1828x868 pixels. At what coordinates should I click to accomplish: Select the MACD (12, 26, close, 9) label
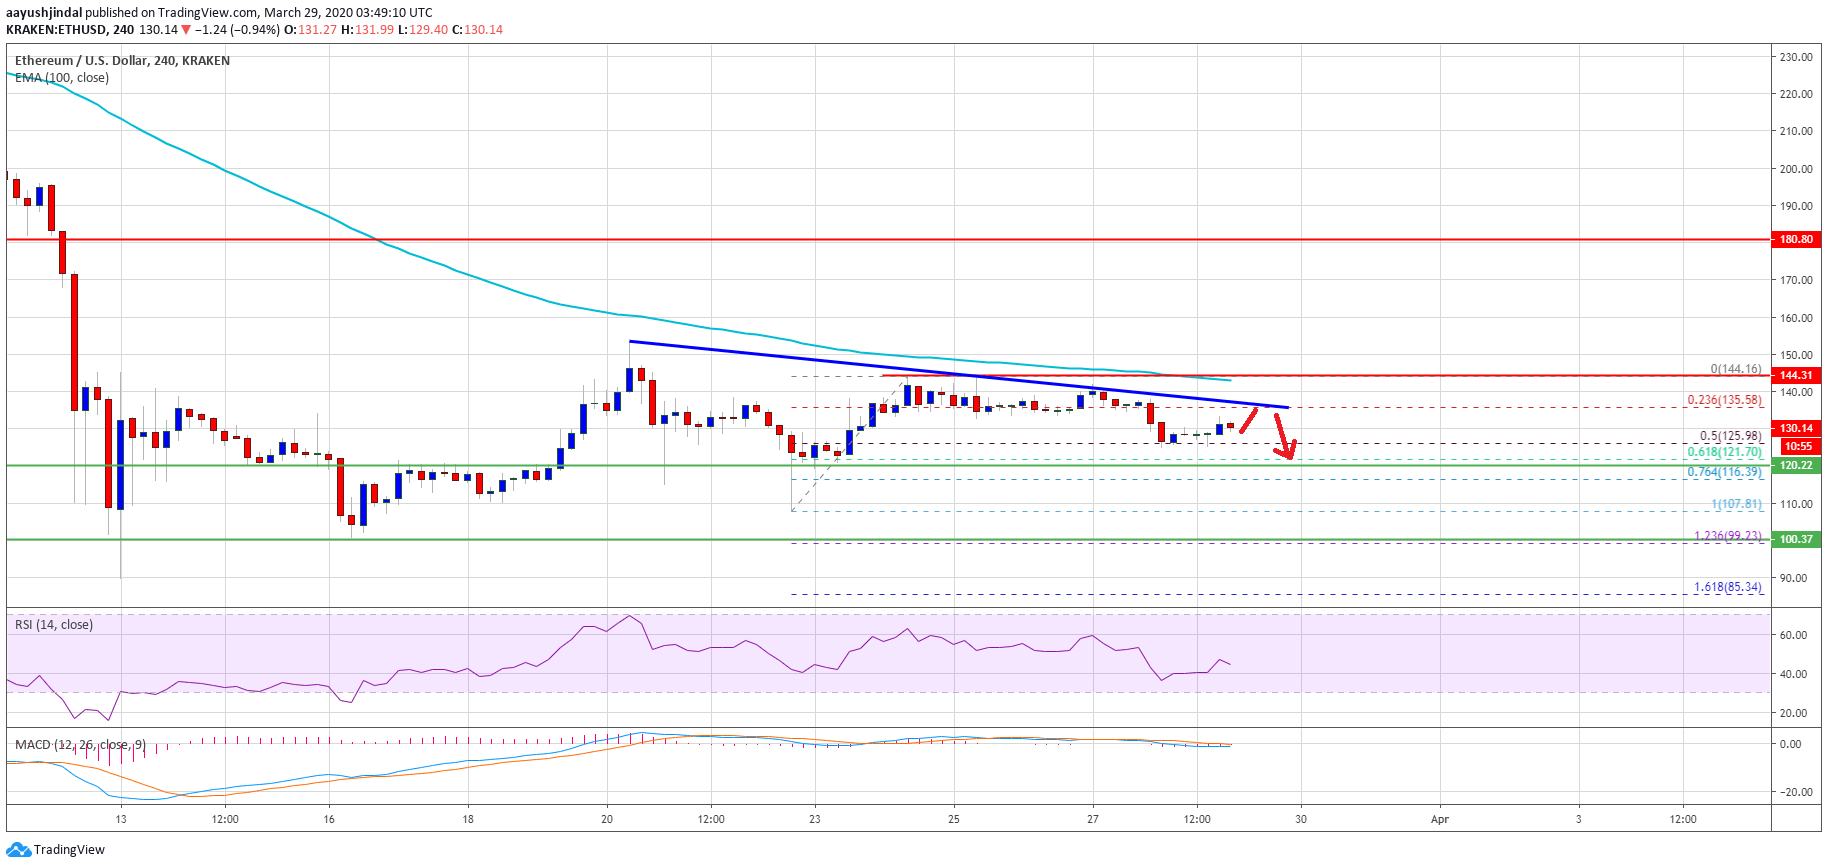pos(80,745)
